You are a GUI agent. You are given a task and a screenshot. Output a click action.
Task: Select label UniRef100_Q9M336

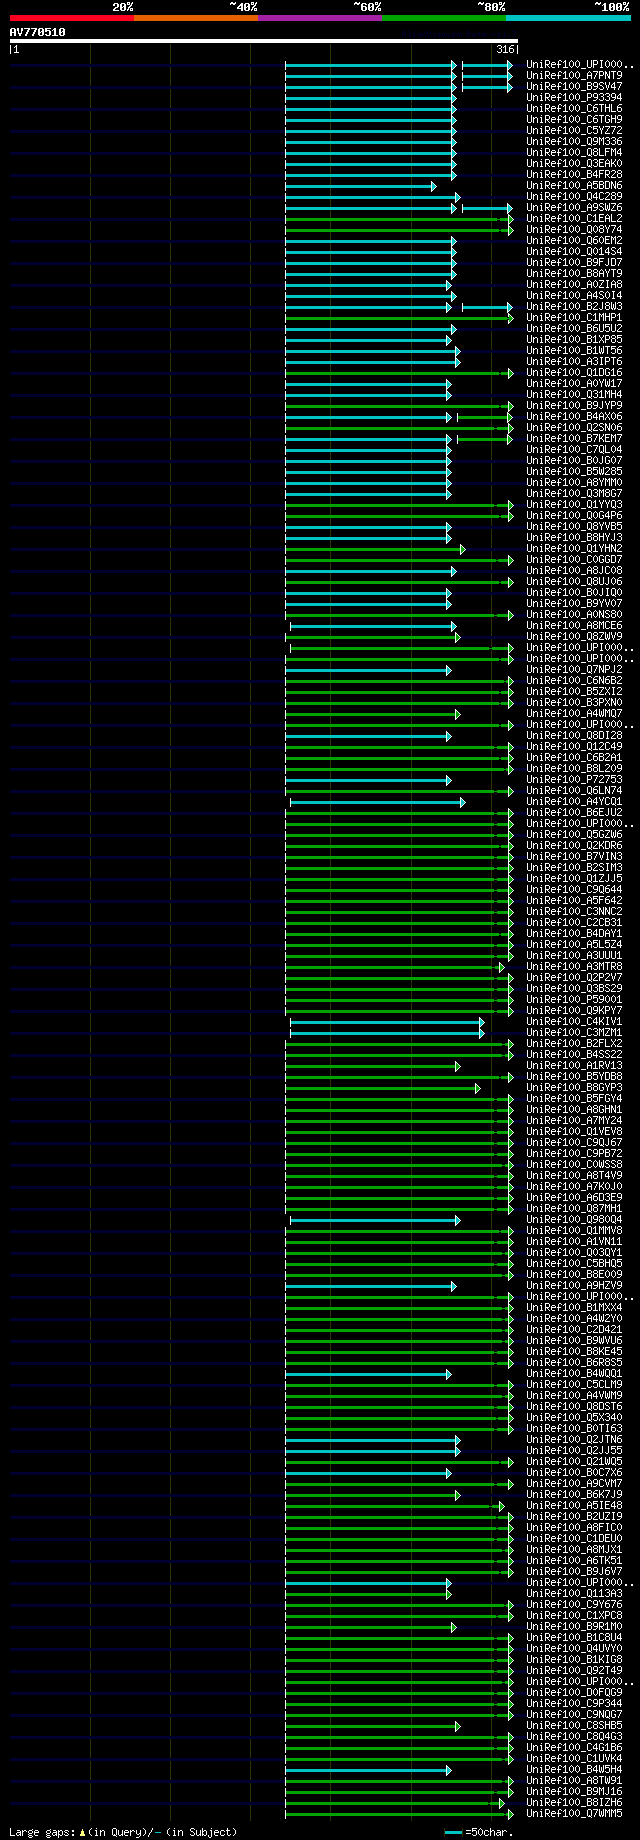coord(574,142)
